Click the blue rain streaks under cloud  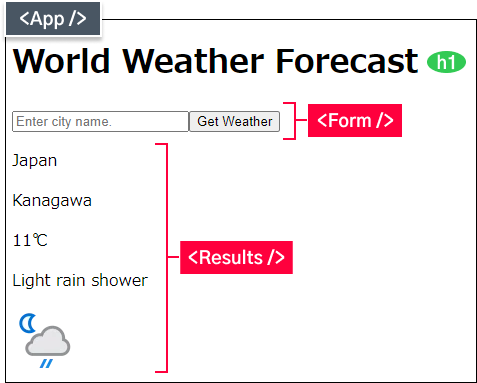click(x=46, y=363)
